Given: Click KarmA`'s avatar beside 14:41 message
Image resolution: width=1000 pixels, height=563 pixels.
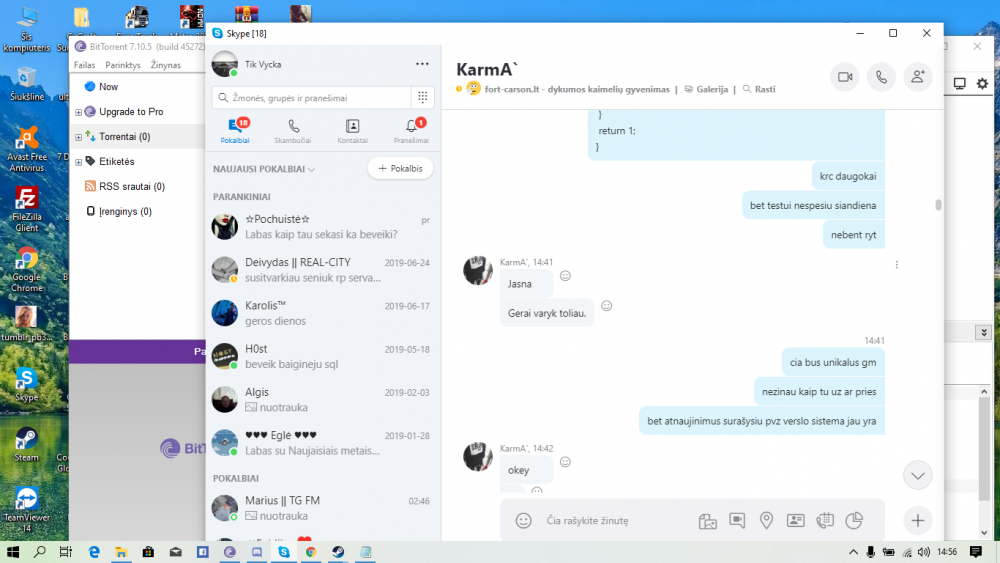Looking at the screenshot, I should [478, 270].
